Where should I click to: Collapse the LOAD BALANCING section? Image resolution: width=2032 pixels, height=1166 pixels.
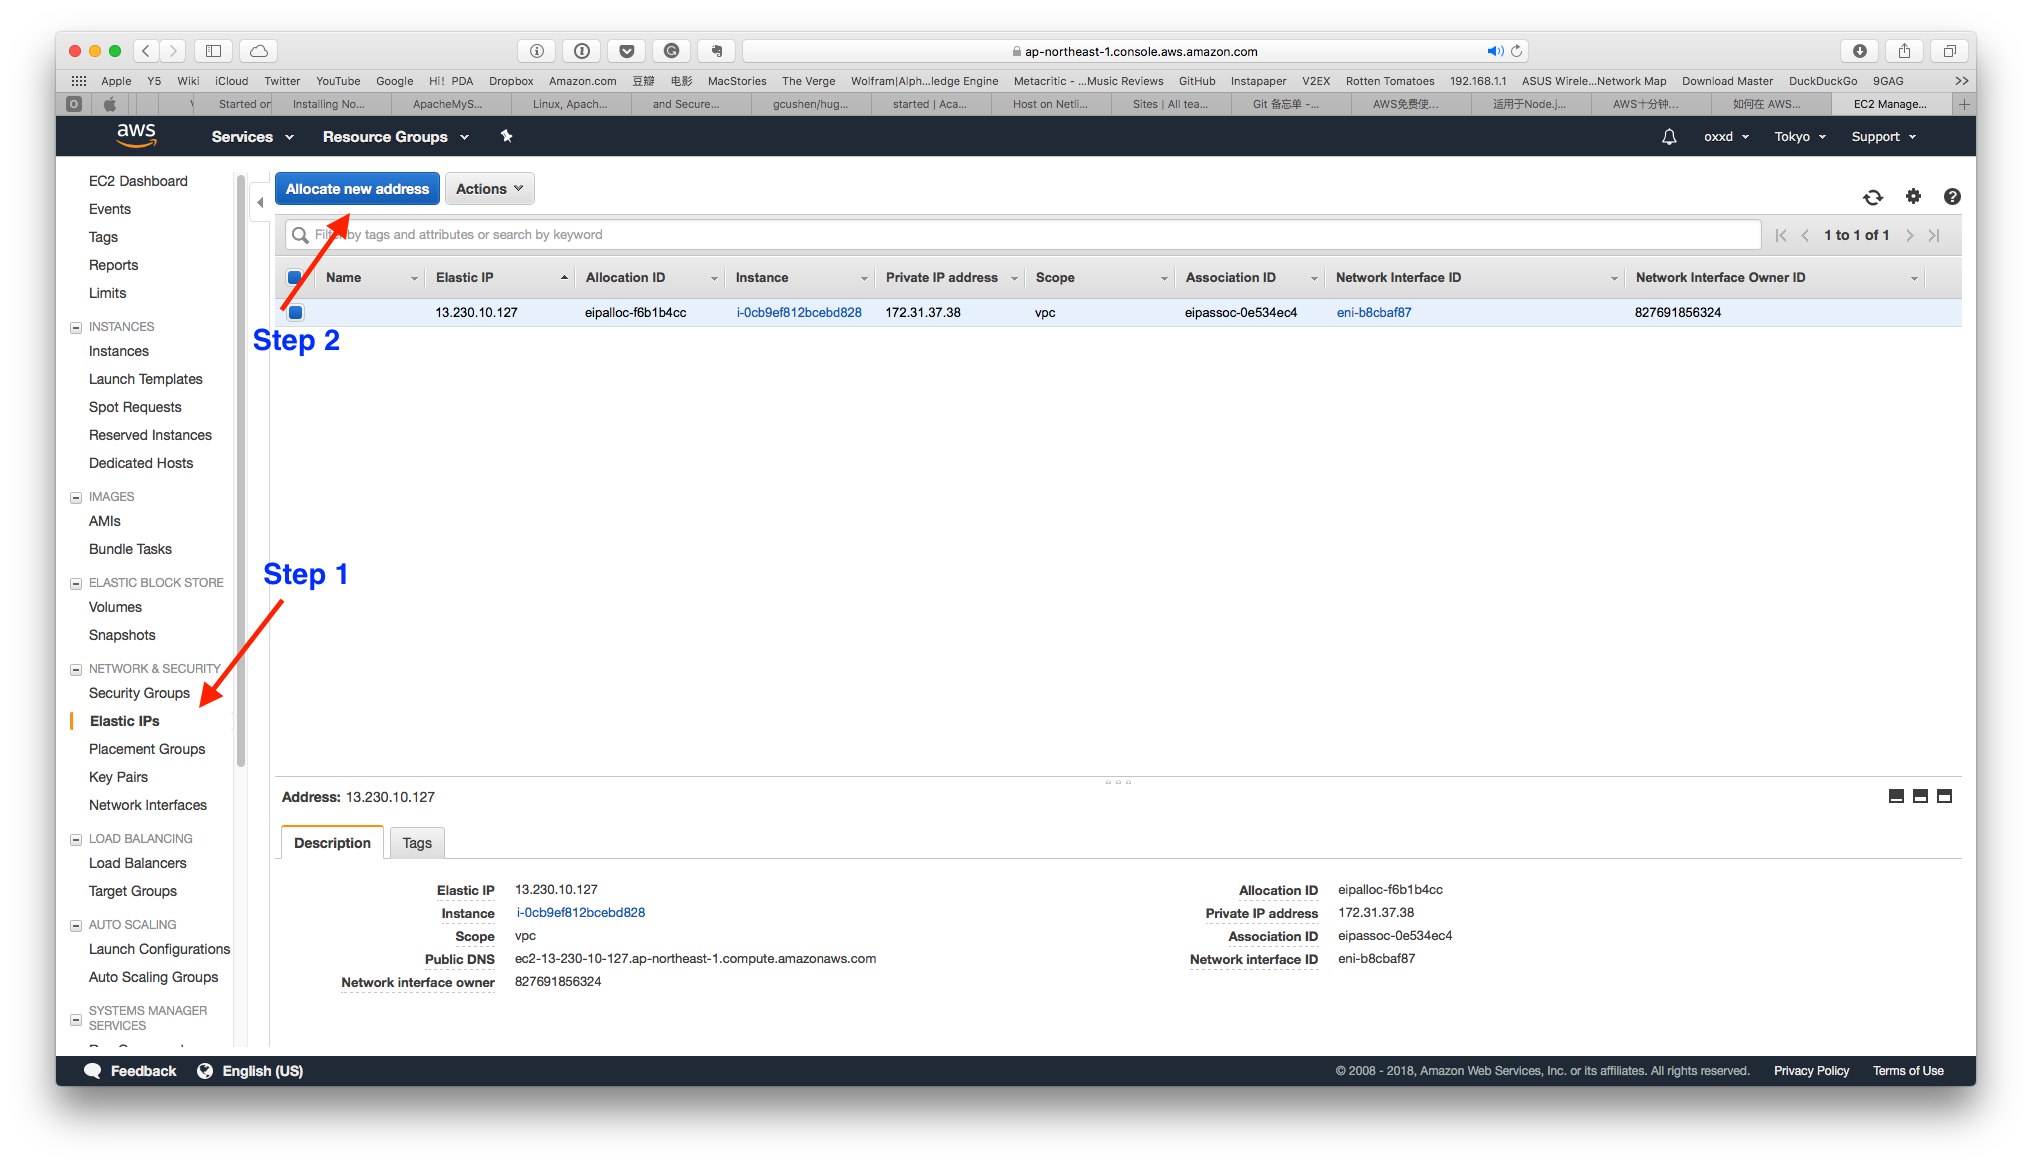(75, 840)
